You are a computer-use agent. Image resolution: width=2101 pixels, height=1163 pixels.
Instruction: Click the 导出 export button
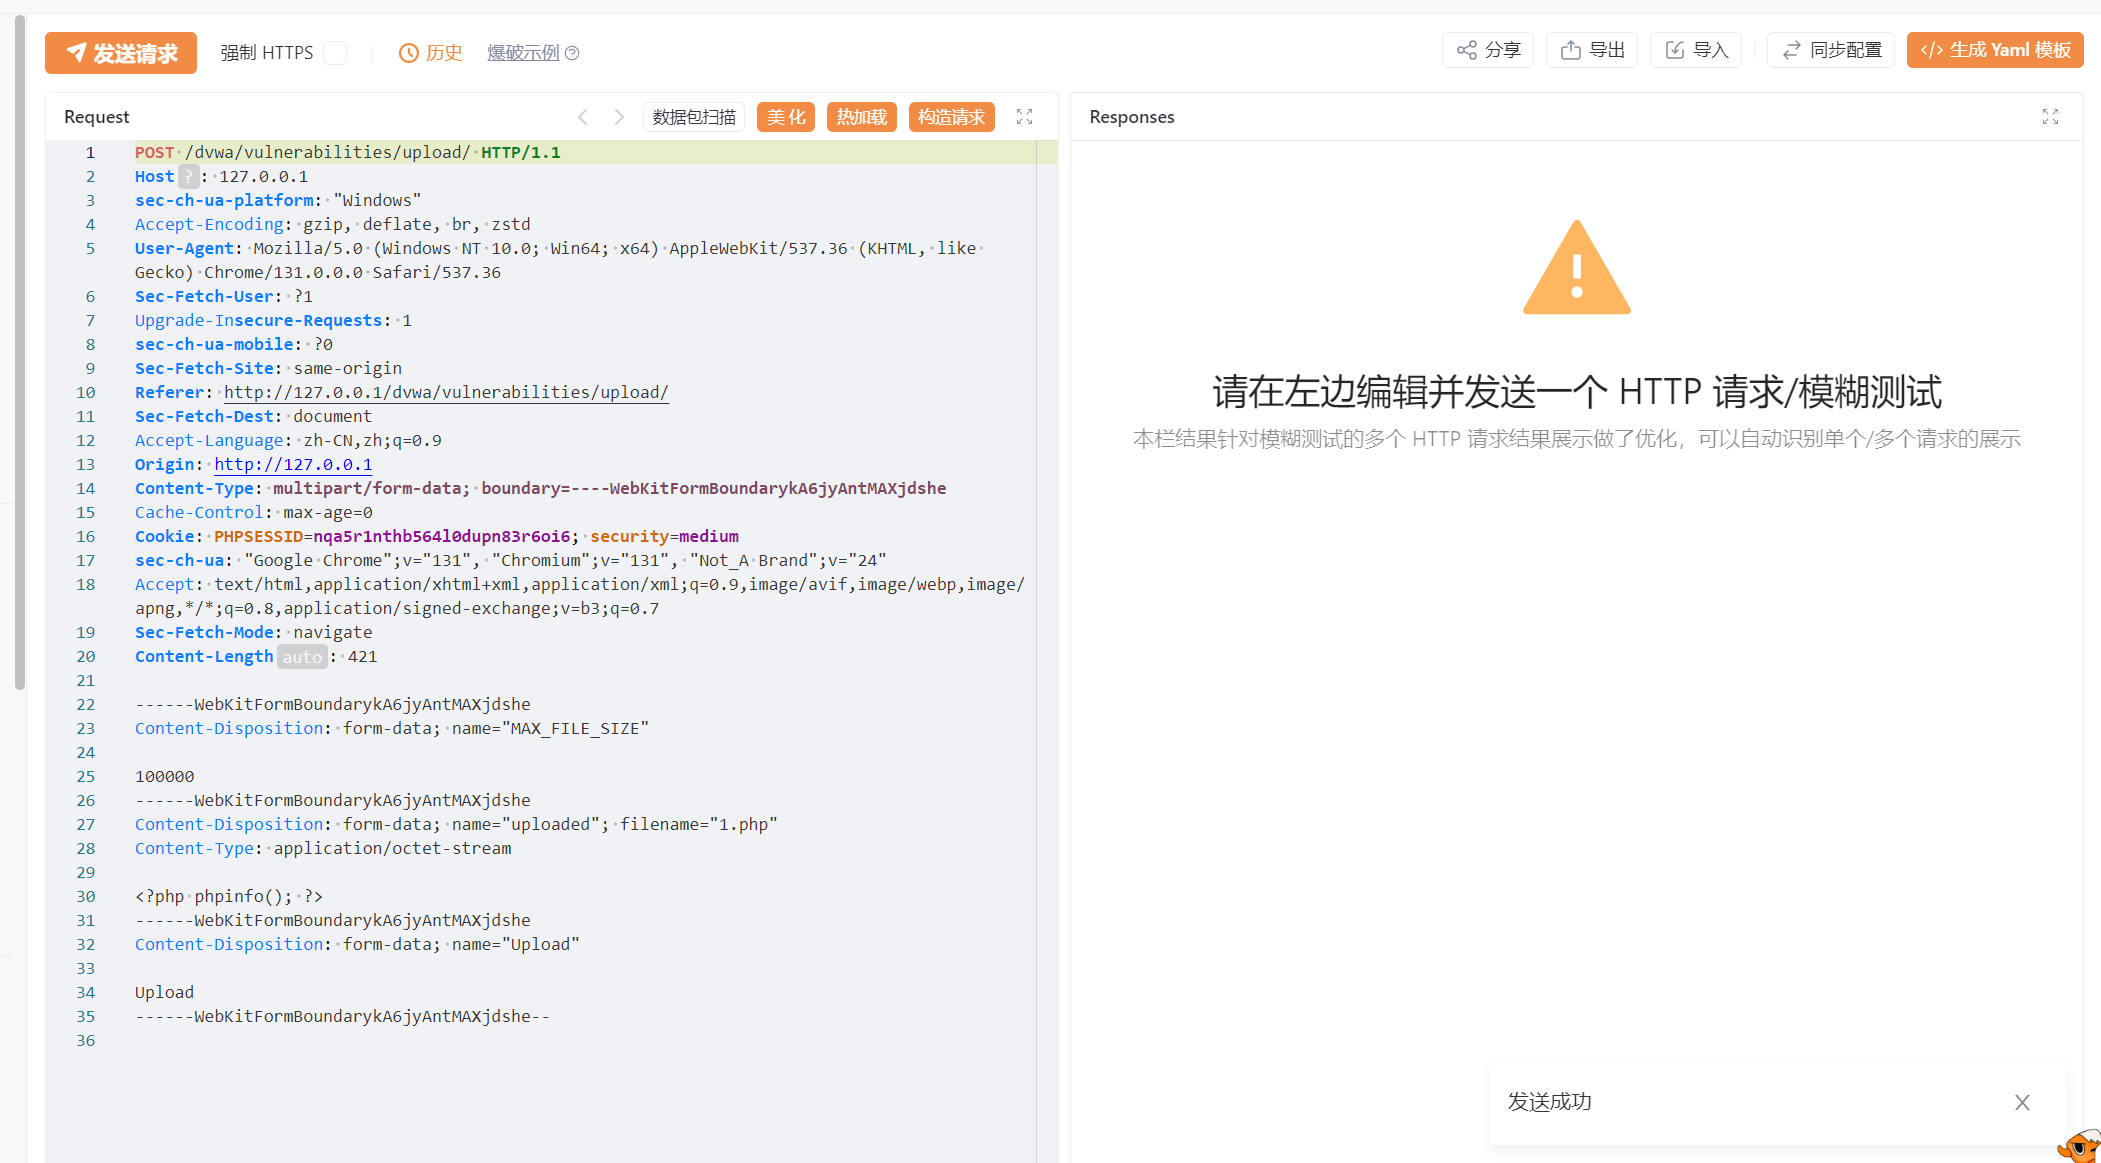point(1592,50)
